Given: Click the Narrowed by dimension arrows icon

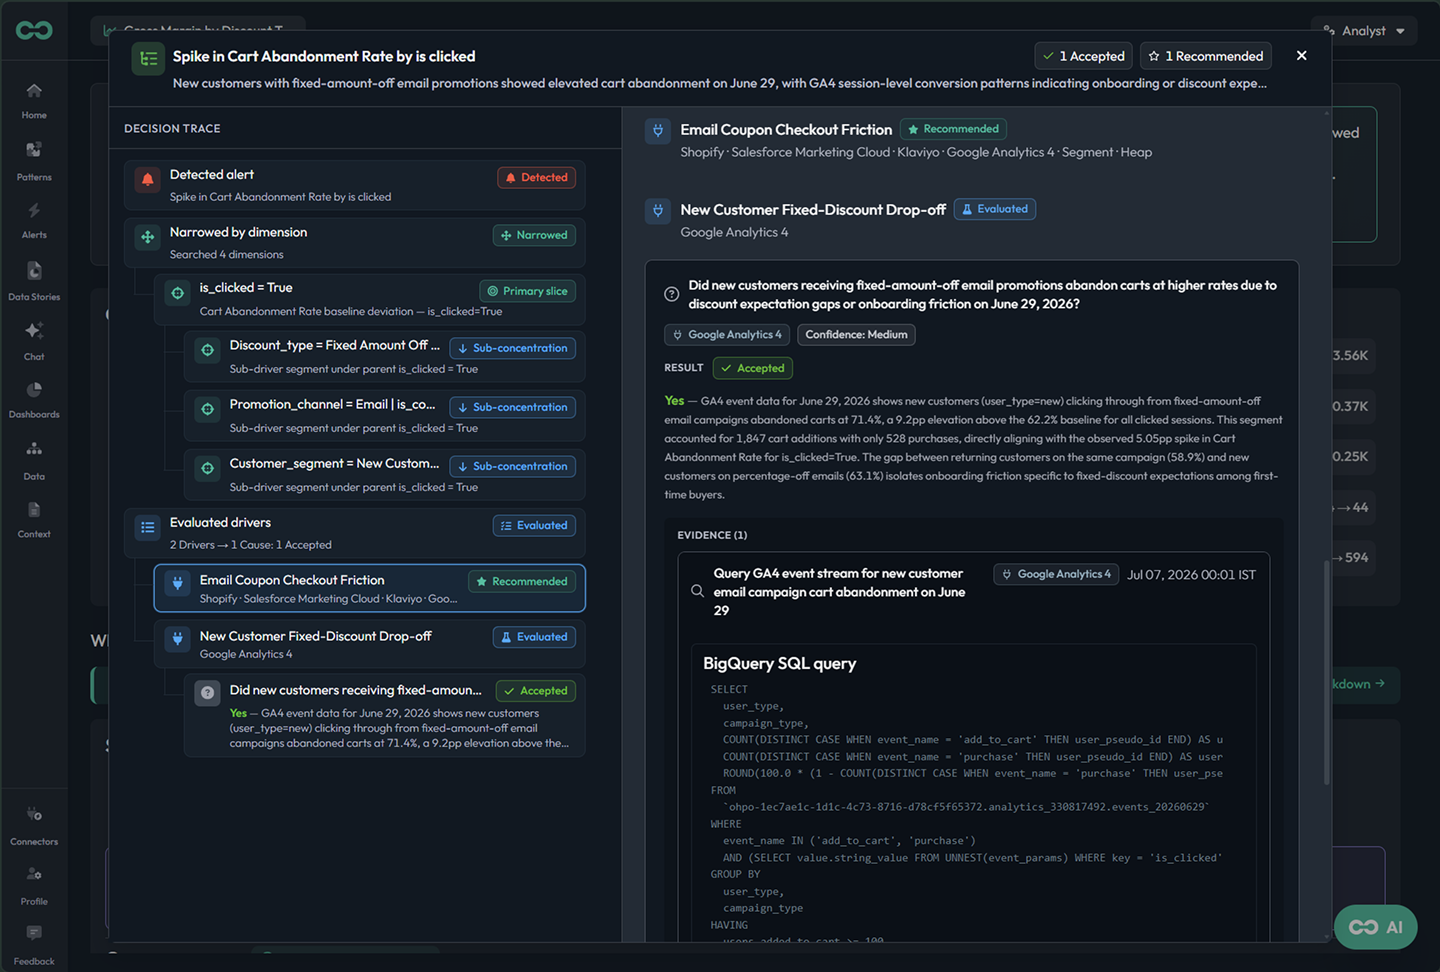Looking at the screenshot, I should point(148,237).
